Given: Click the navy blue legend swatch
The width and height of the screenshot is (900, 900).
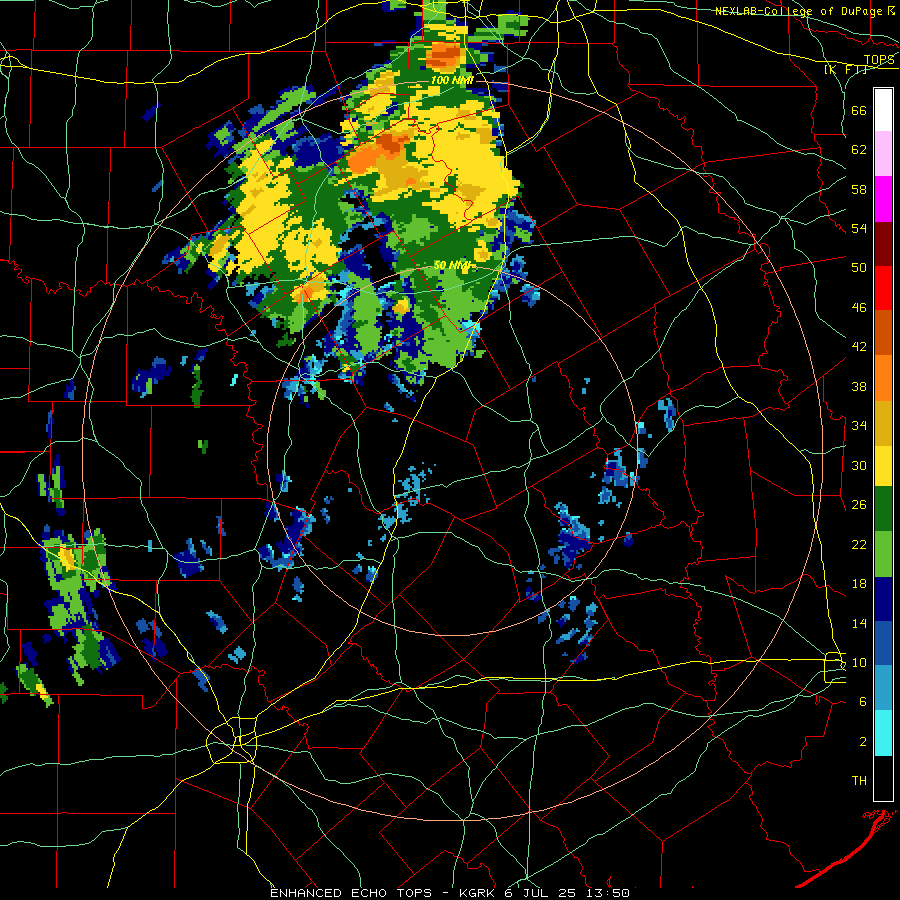Looking at the screenshot, I should [x=883, y=599].
